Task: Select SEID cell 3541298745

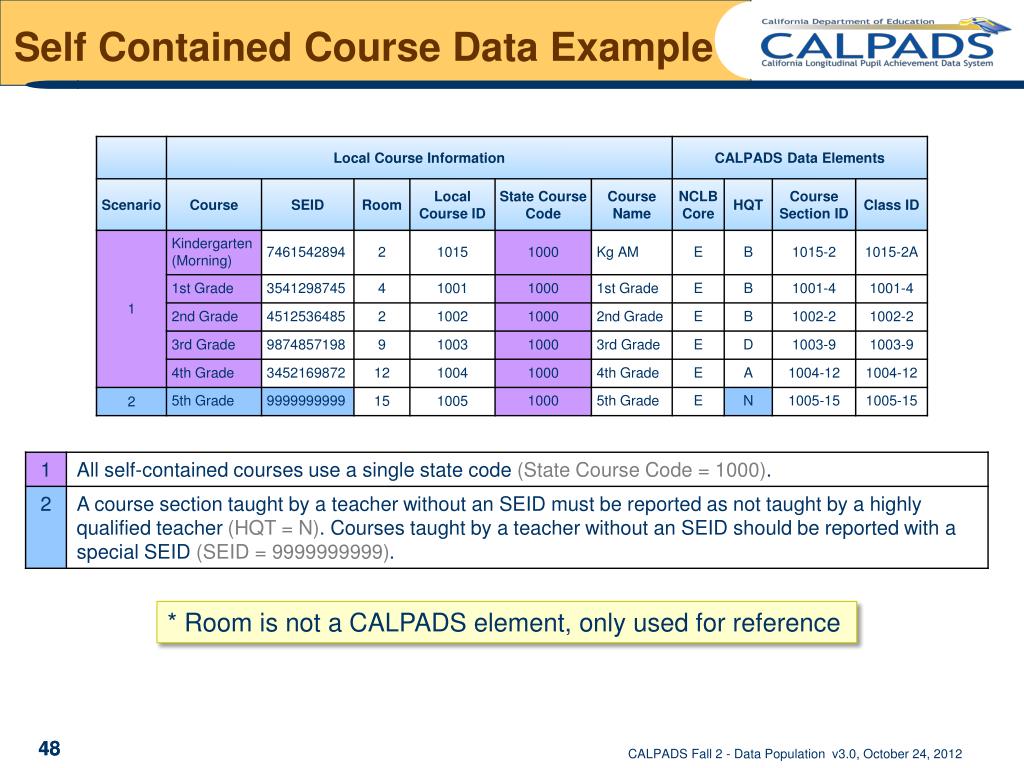Action: pyautogui.click(x=307, y=289)
